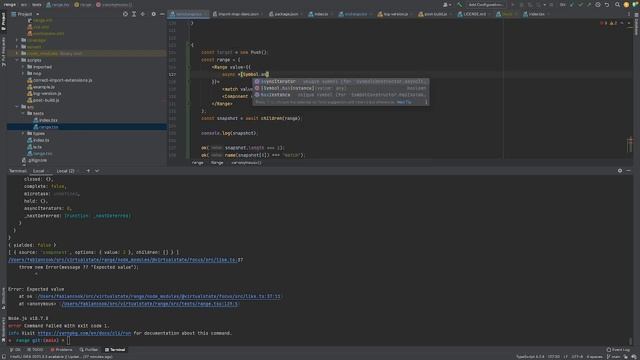Viewport: 640px width, 360px height.
Task: Open the user account icon in toolbar
Action: [x=446, y=4]
